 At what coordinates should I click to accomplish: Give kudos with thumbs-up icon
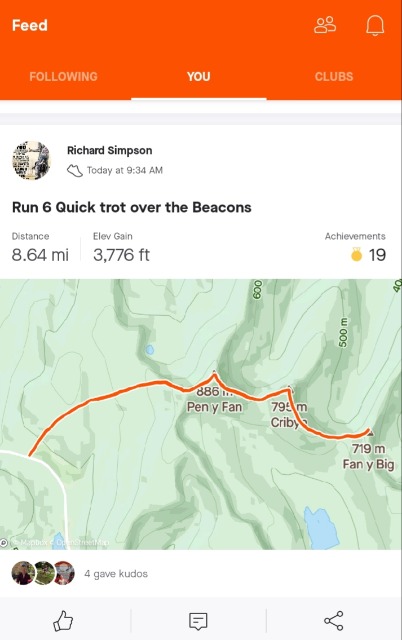coord(63,621)
